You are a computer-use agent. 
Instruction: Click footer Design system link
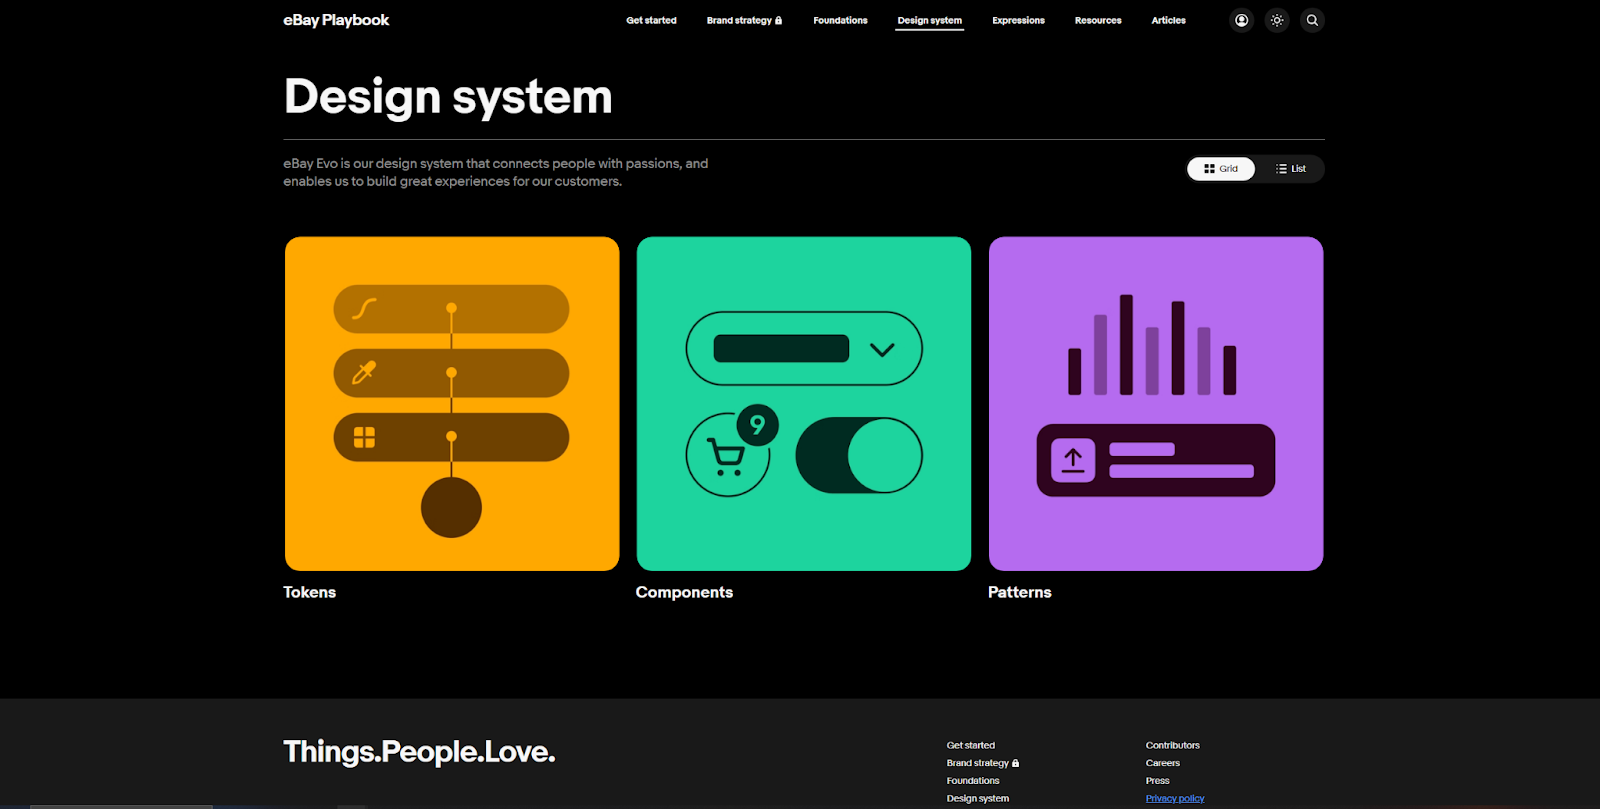(978, 799)
